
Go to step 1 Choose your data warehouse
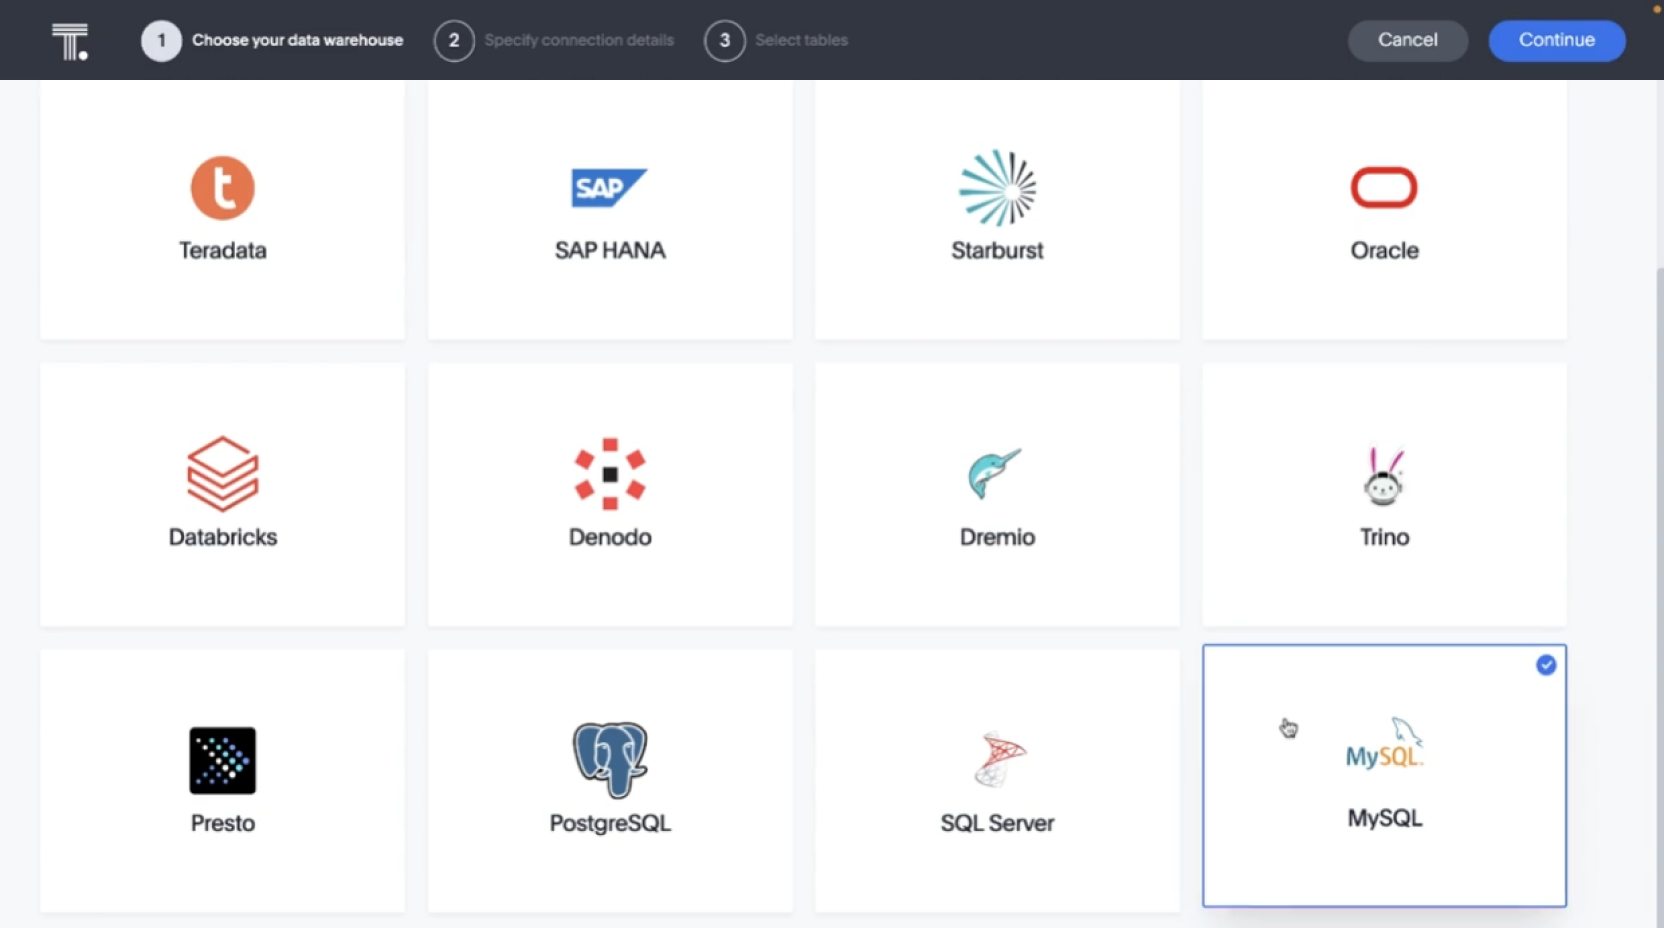[x=272, y=40]
